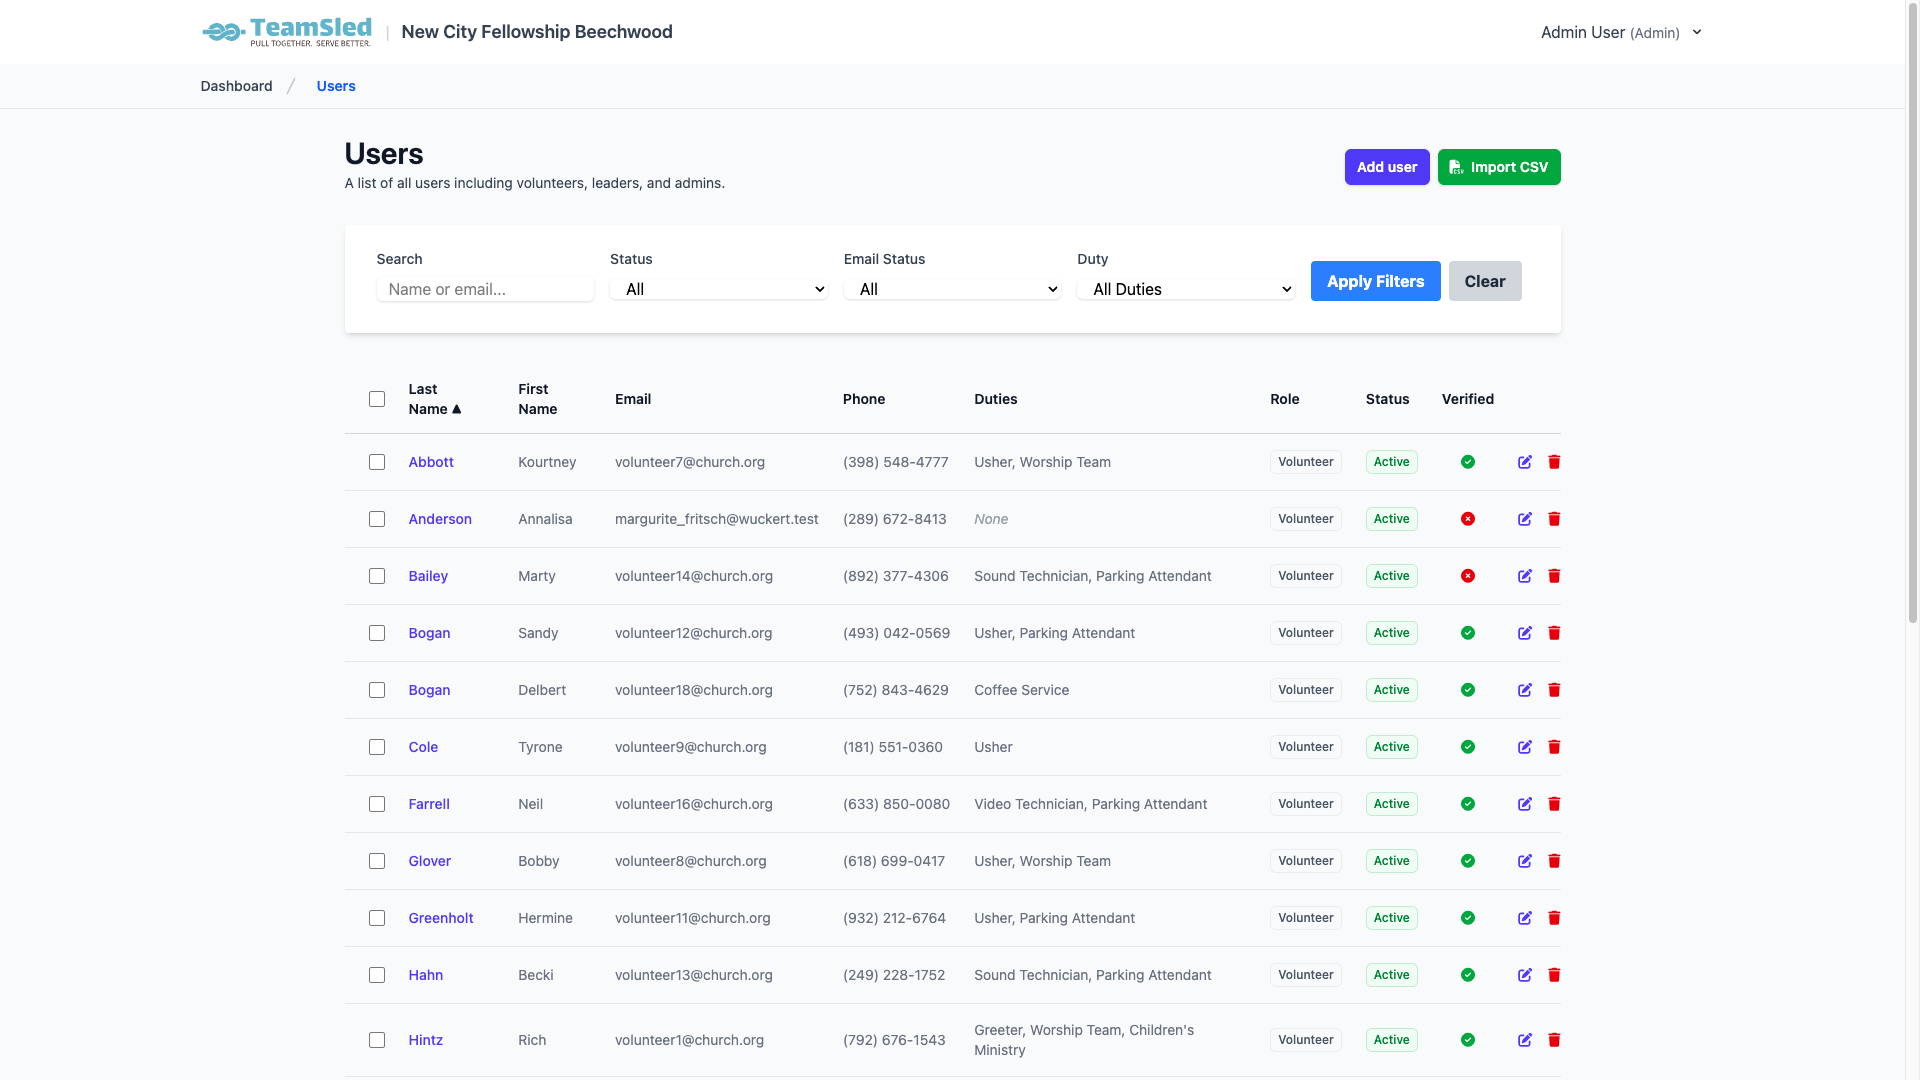The image size is (1920, 1080).
Task: Click the green verified checkmark for Farrell
Action: coord(1467,804)
